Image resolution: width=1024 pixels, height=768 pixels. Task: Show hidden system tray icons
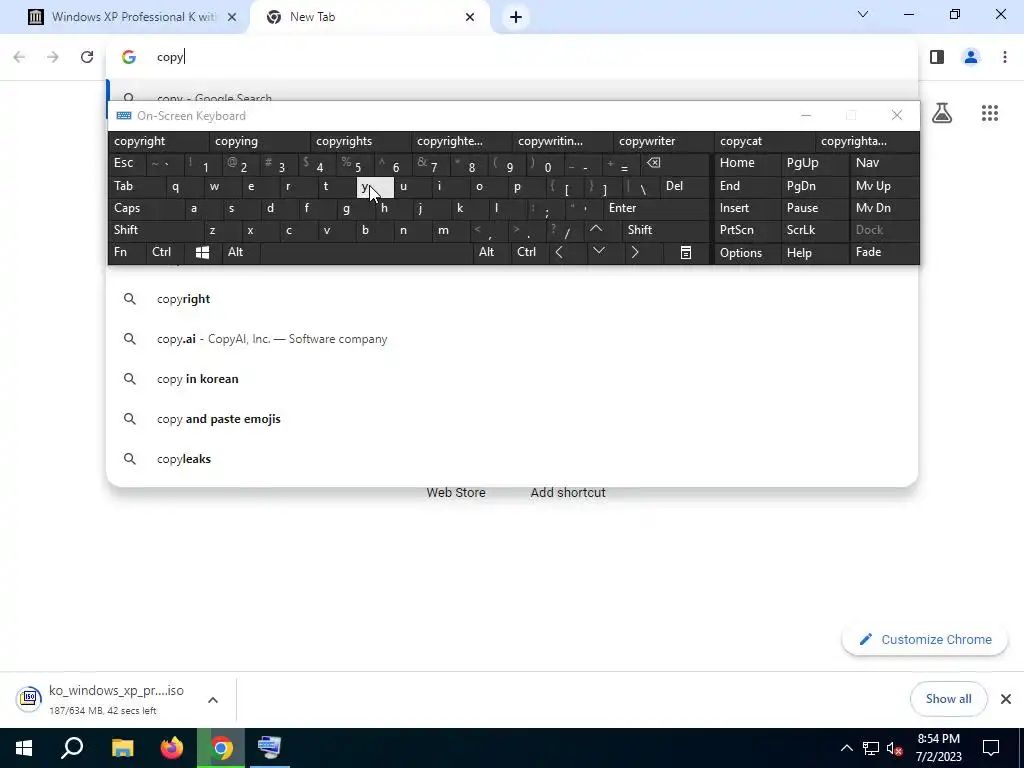[846, 748]
